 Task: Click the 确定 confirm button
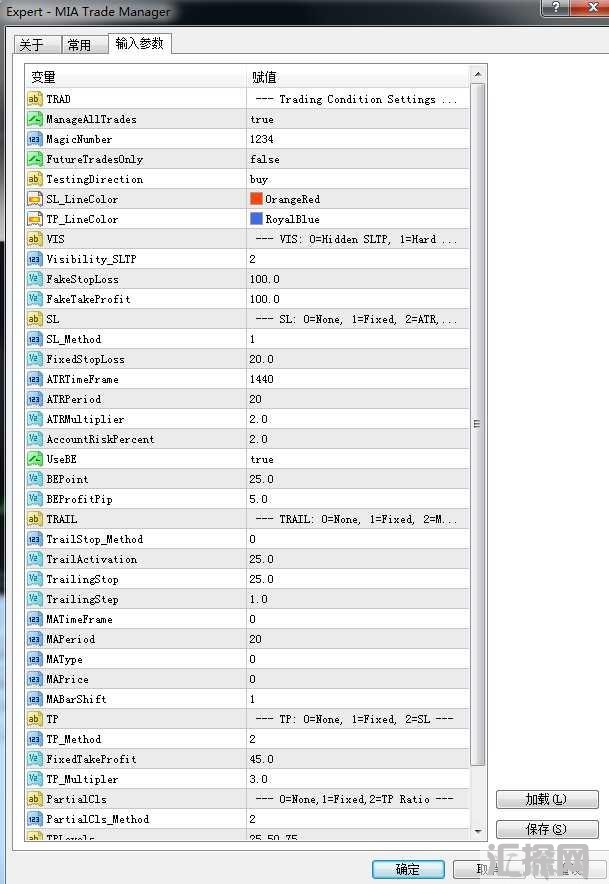408,869
